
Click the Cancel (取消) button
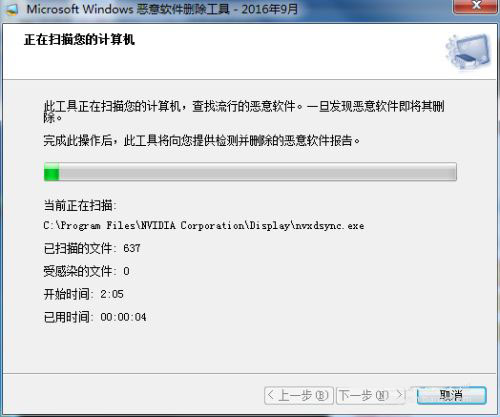451,396
